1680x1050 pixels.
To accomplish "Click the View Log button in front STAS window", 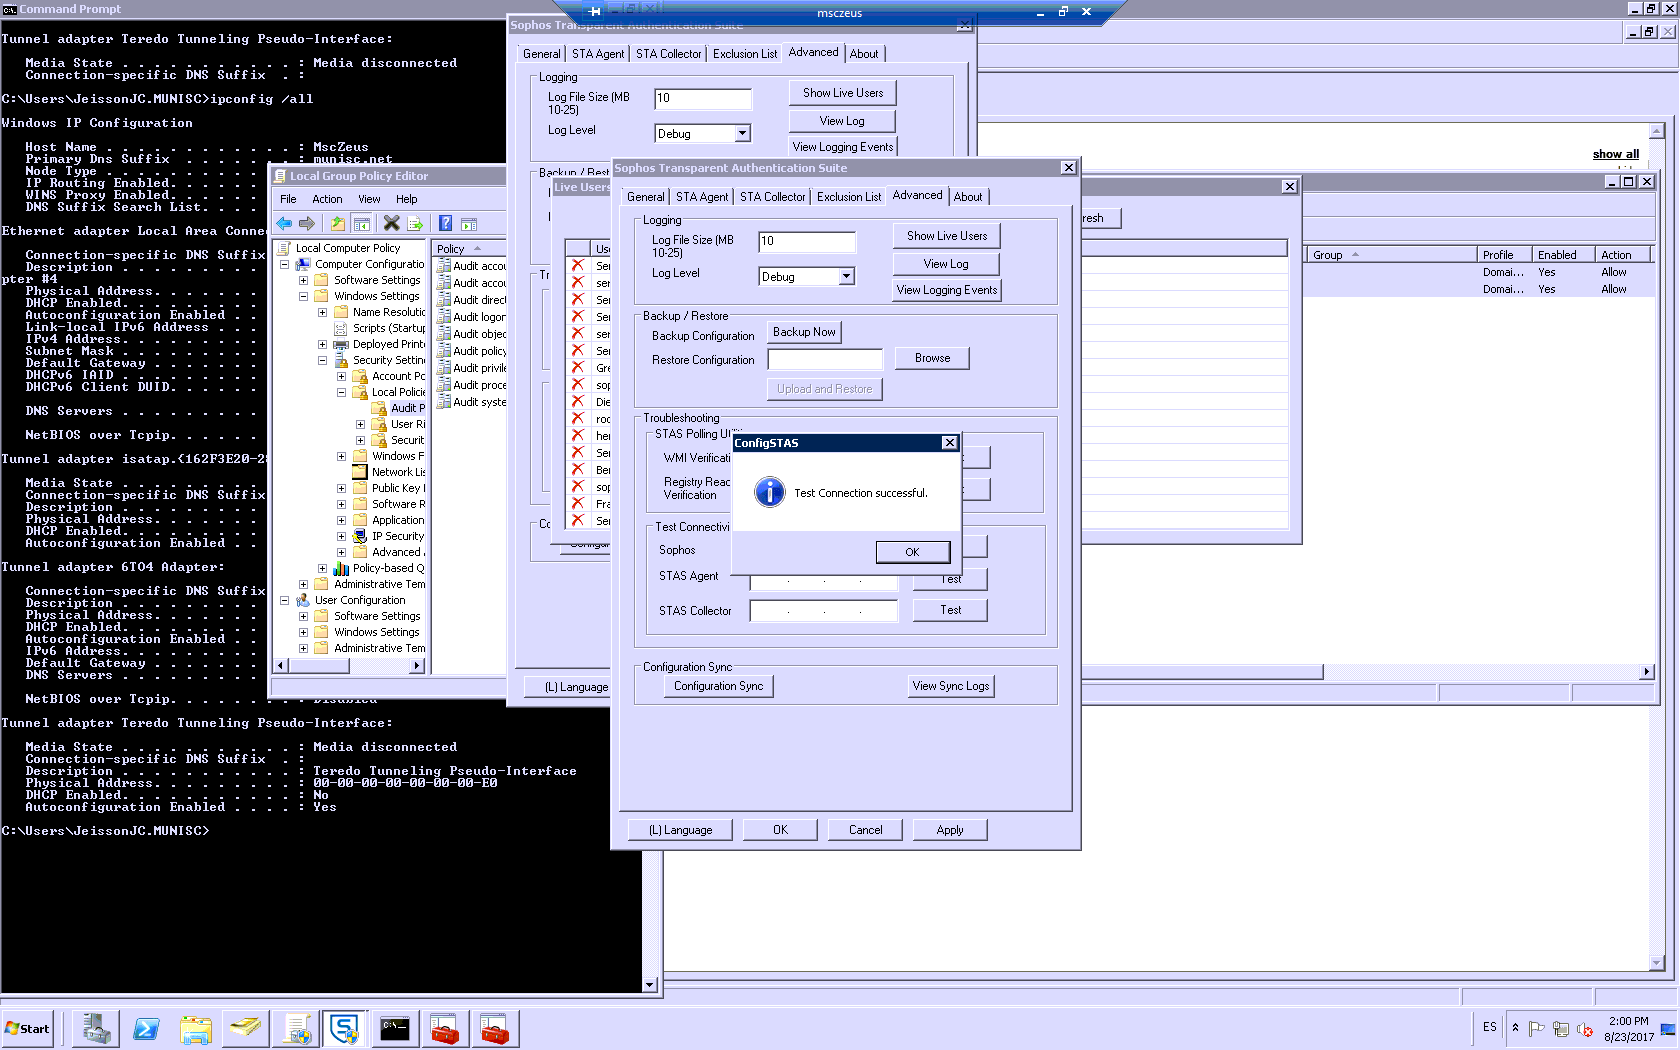I will point(946,264).
